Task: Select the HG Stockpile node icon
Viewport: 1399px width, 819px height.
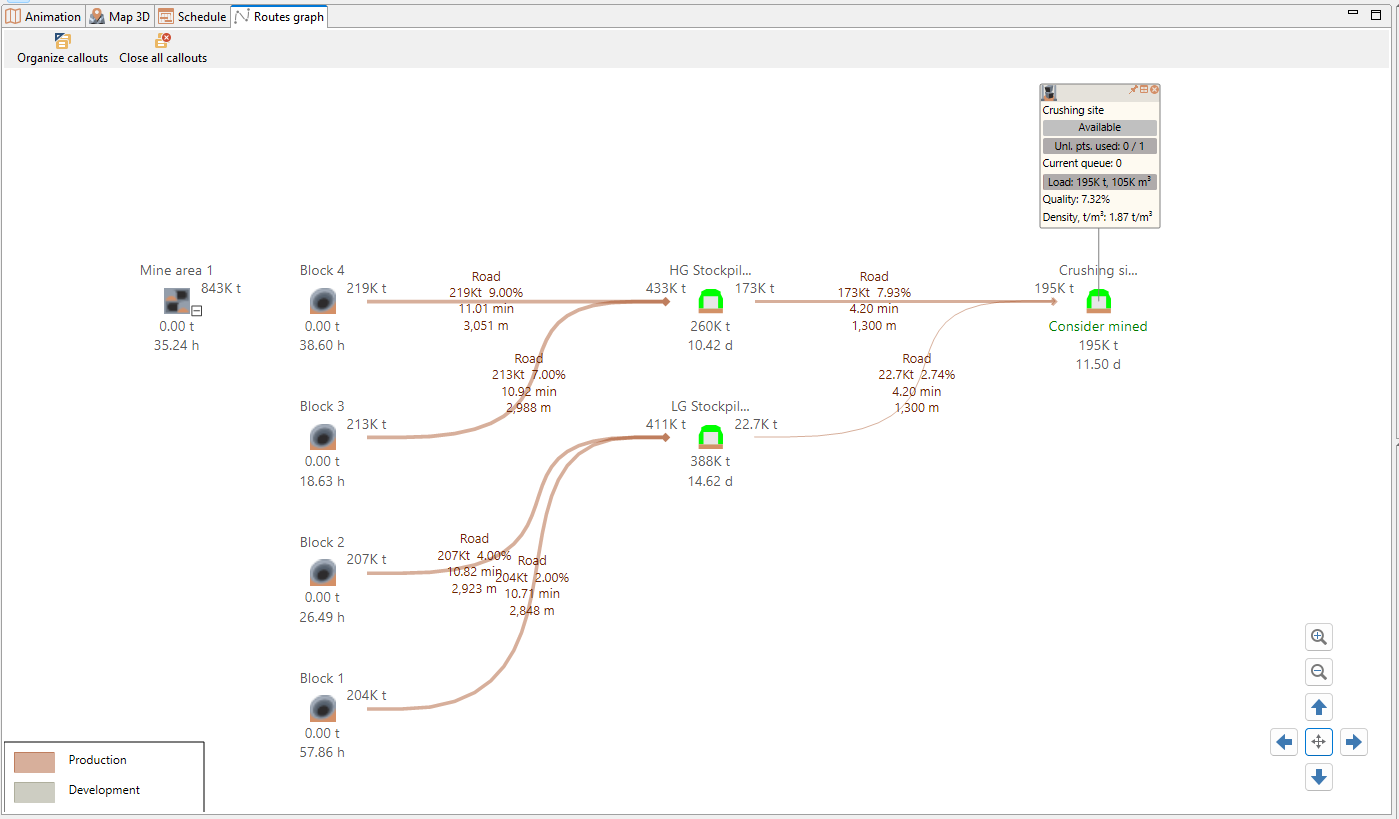Action: 711,301
